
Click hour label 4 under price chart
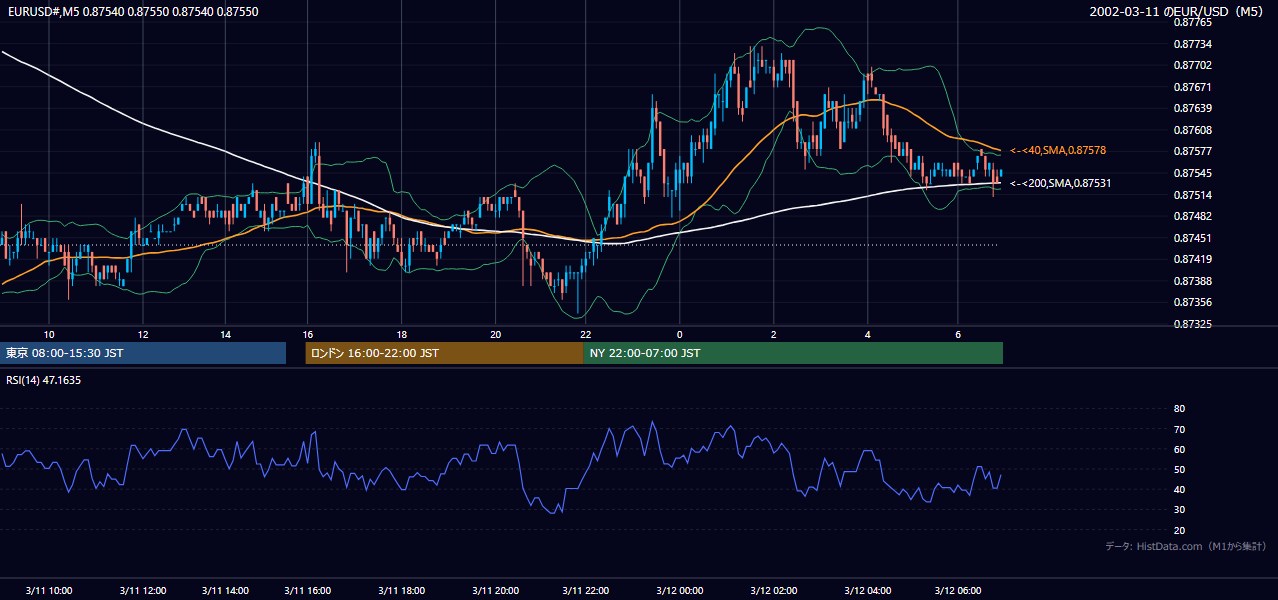point(867,333)
